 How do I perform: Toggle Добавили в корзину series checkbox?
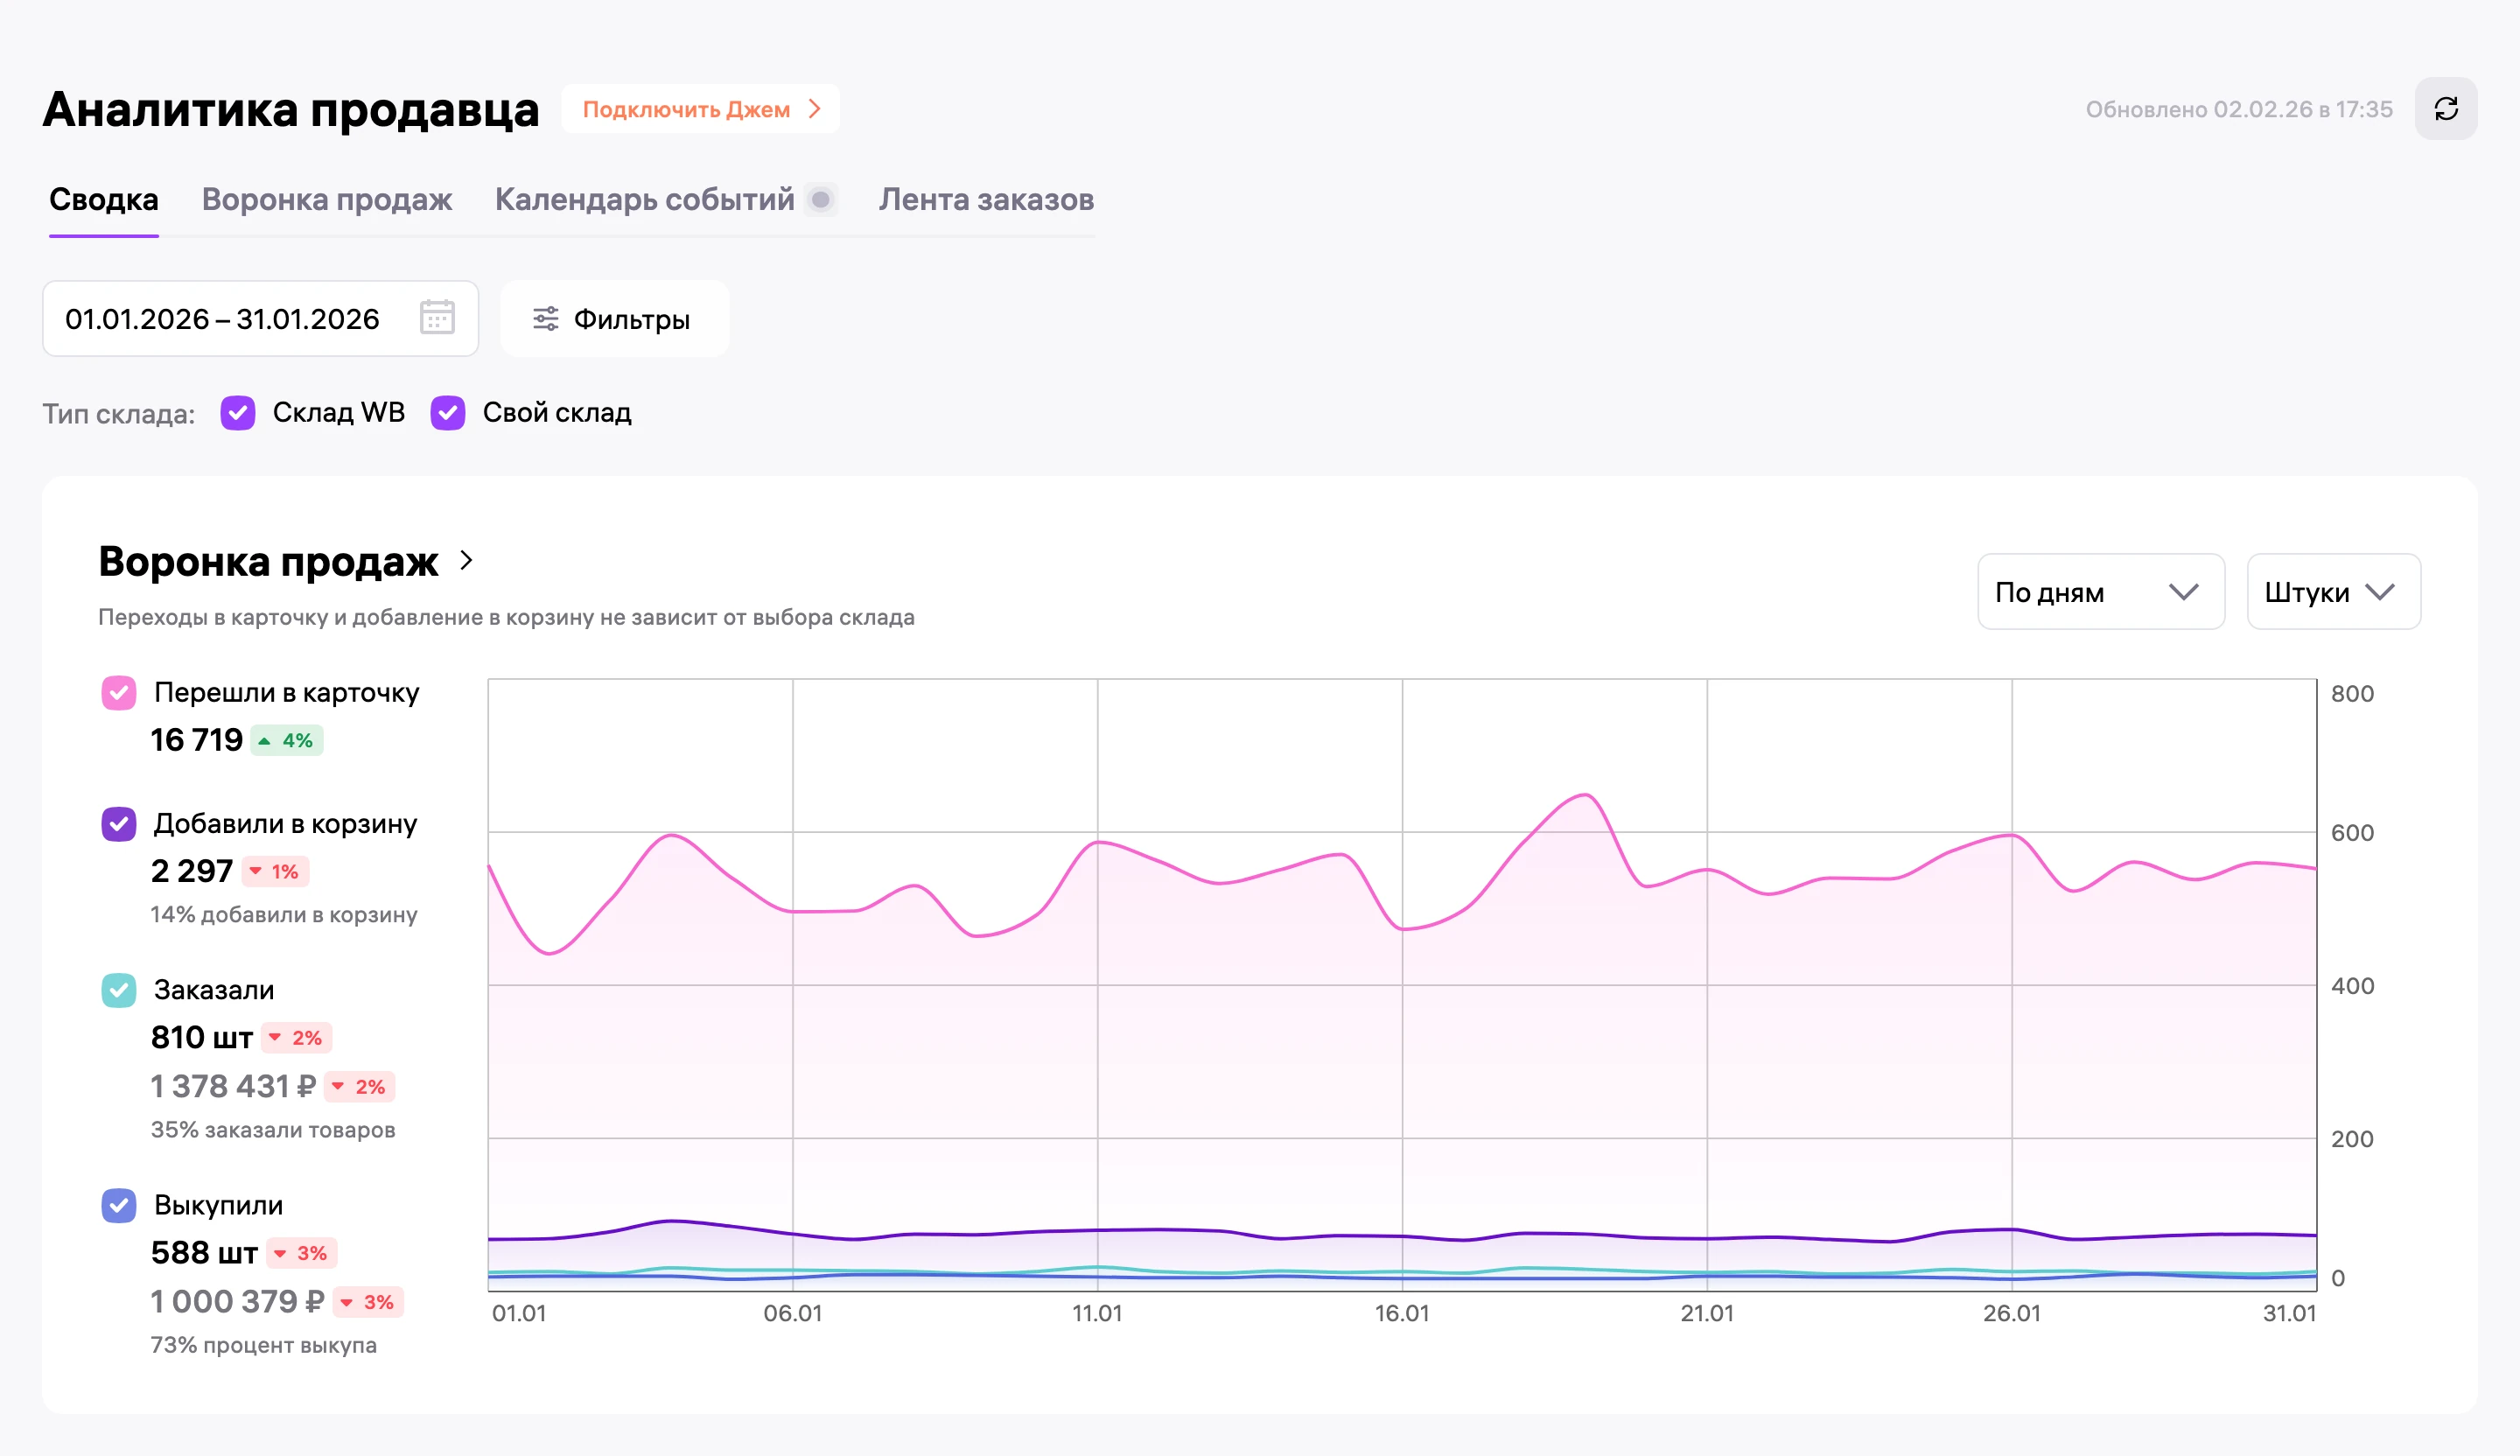pos(119,824)
